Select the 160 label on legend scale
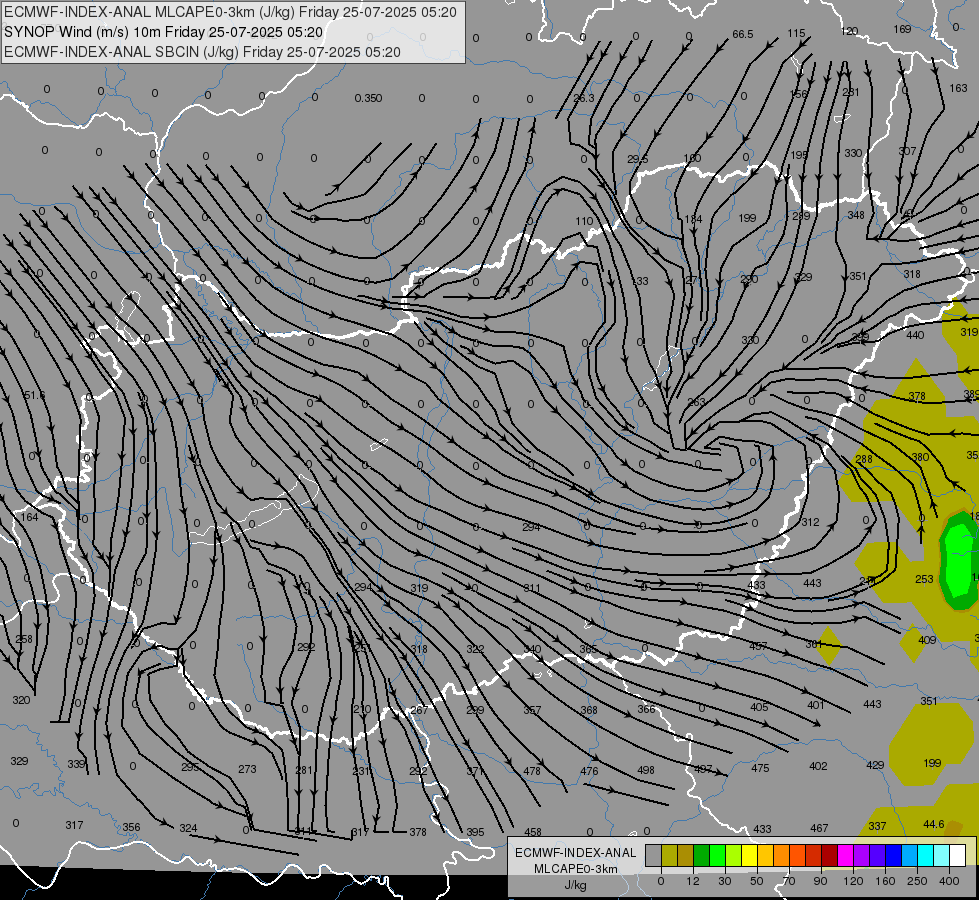979x900 pixels. click(x=885, y=881)
